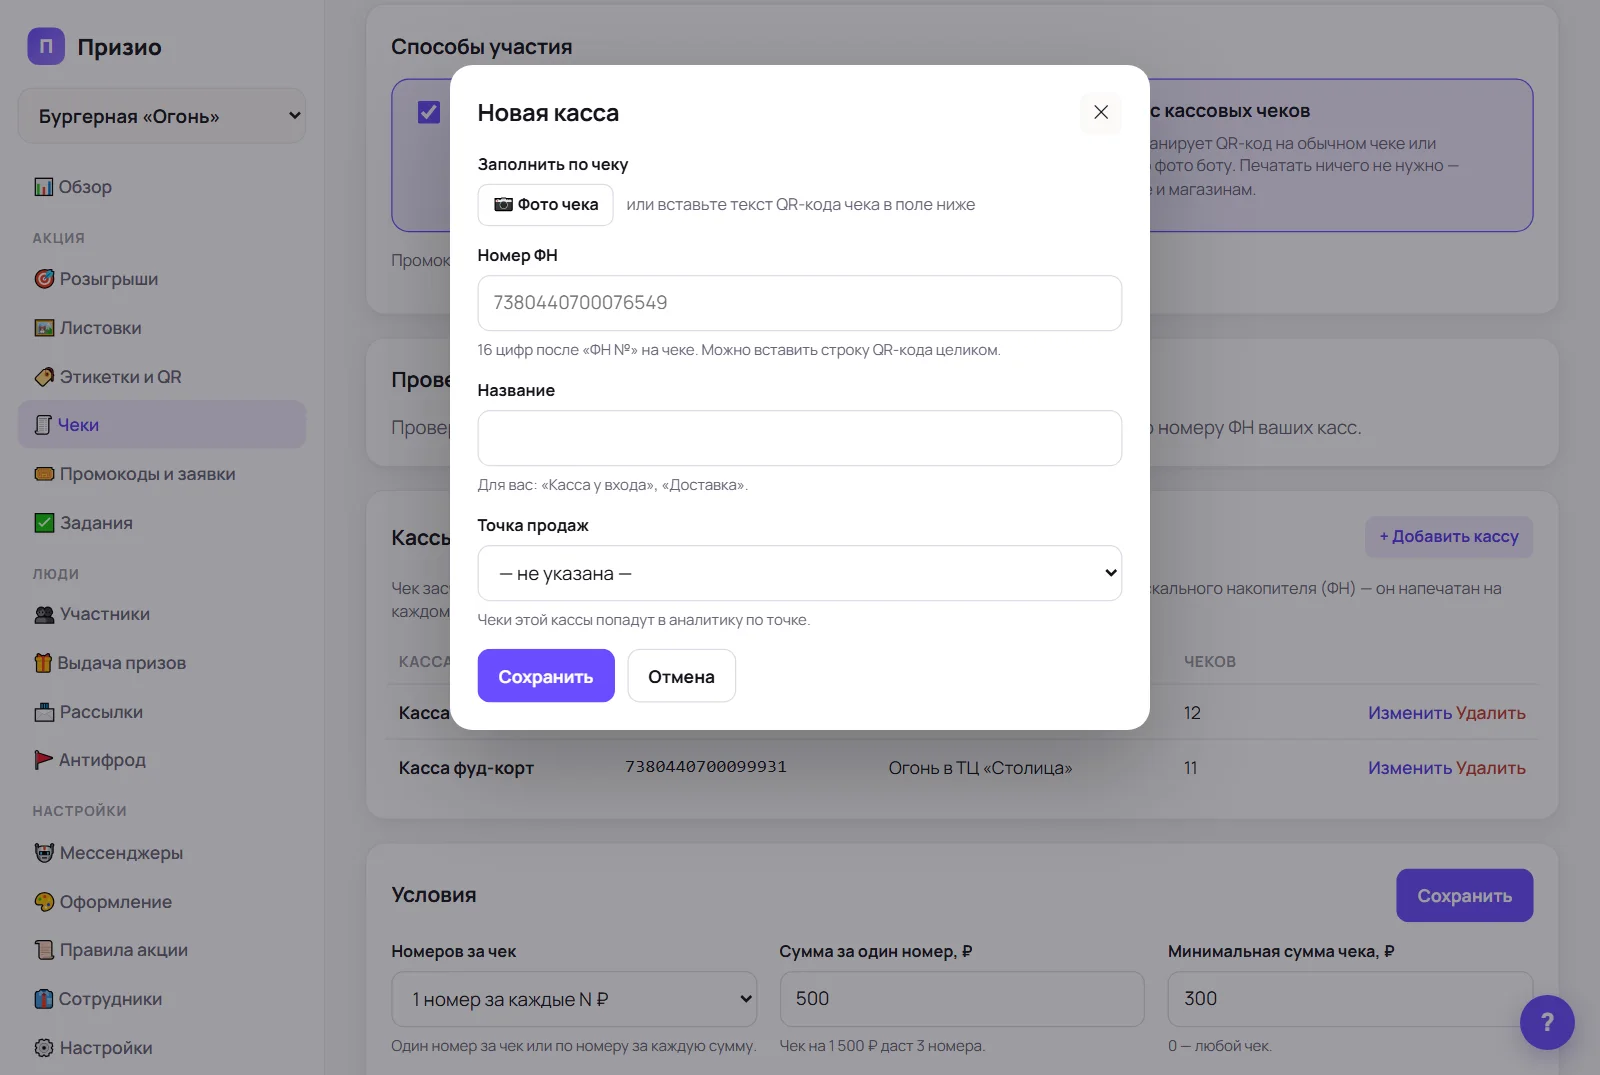Close the Новая касса dialog
The height and width of the screenshot is (1075, 1600).
[x=1101, y=112]
